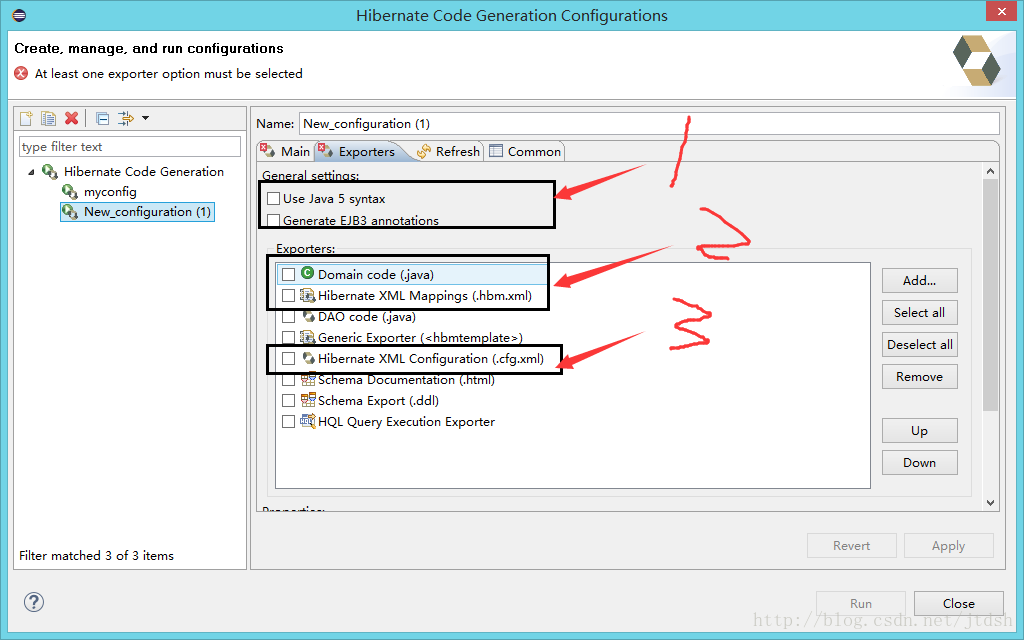Click the Generic Exporter icon

pos(308,338)
